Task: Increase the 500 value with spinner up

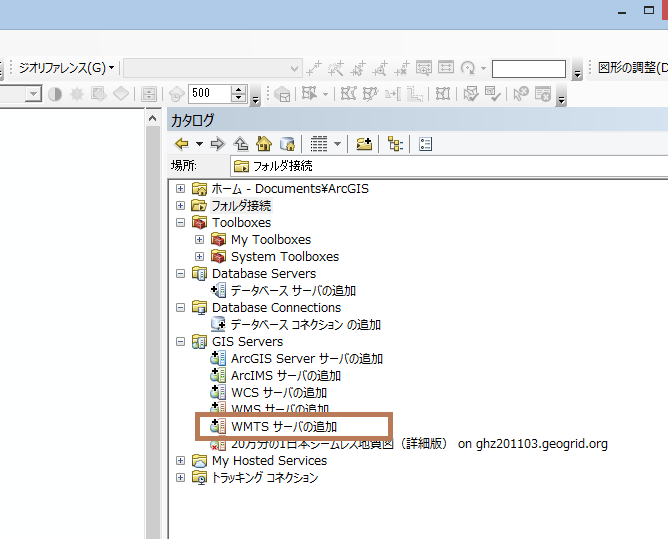Action: [x=239, y=89]
